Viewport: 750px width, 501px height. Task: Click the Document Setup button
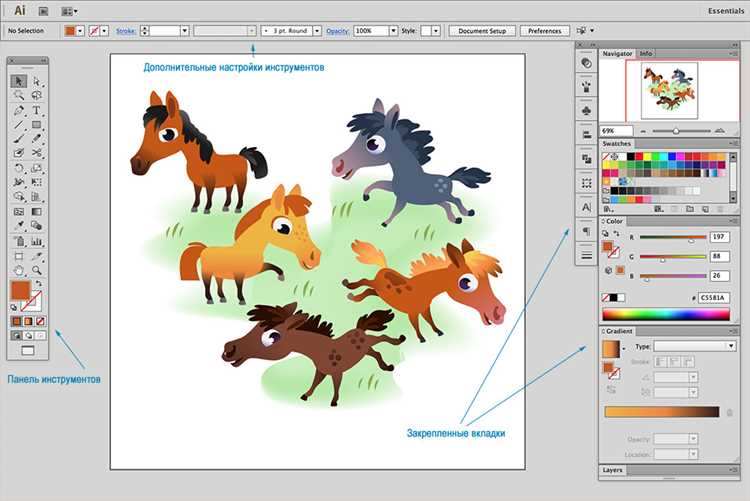(482, 31)
